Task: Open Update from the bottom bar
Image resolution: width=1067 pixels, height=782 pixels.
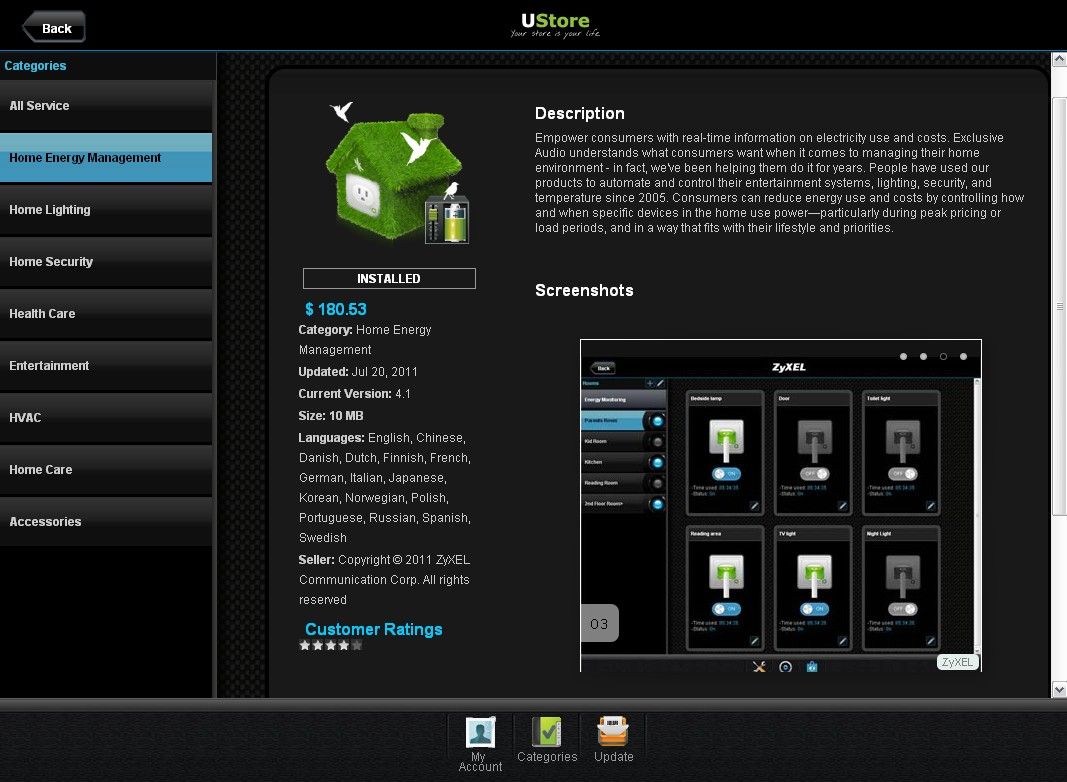Action: [613, 740]
